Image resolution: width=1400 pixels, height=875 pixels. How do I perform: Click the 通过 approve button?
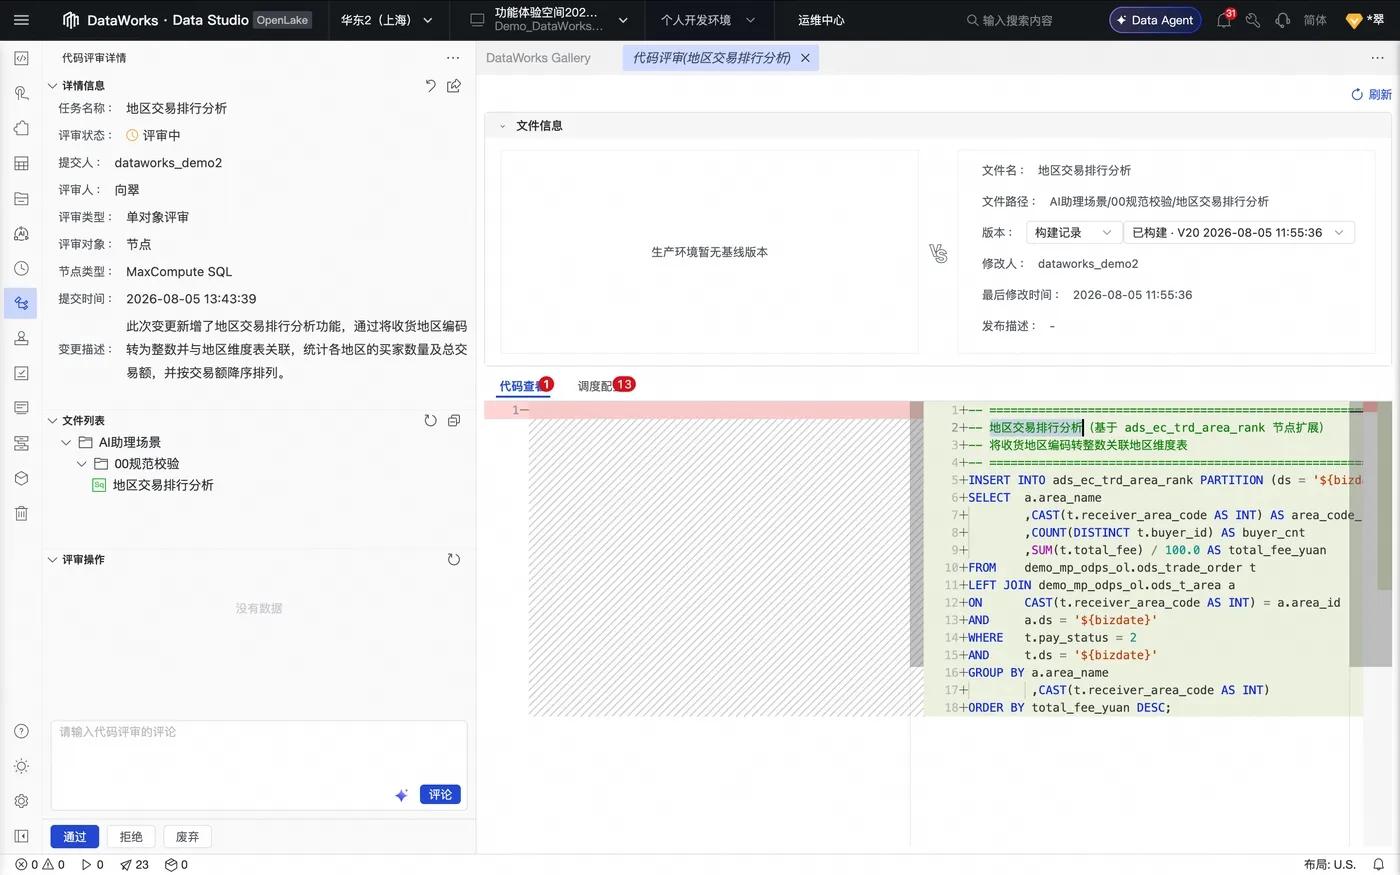coord(75,837)
